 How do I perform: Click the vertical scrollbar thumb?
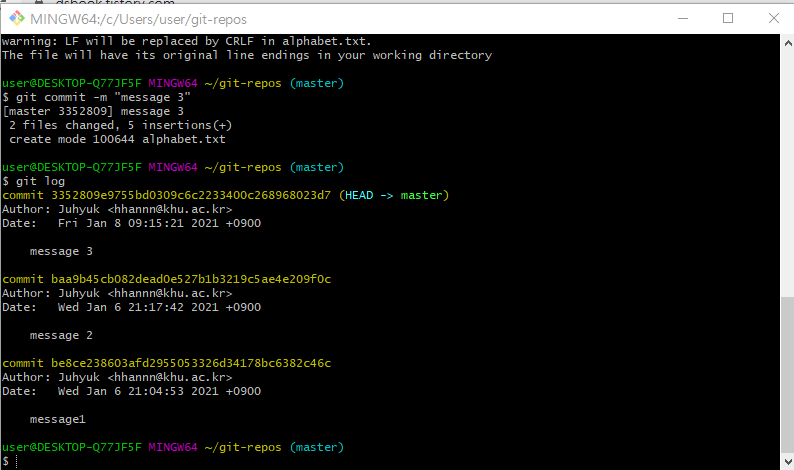coord(787,375)
